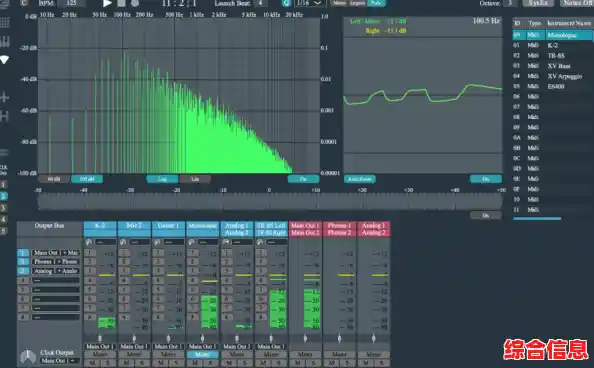Click Meter button on Main Out channel

[305, 355]
